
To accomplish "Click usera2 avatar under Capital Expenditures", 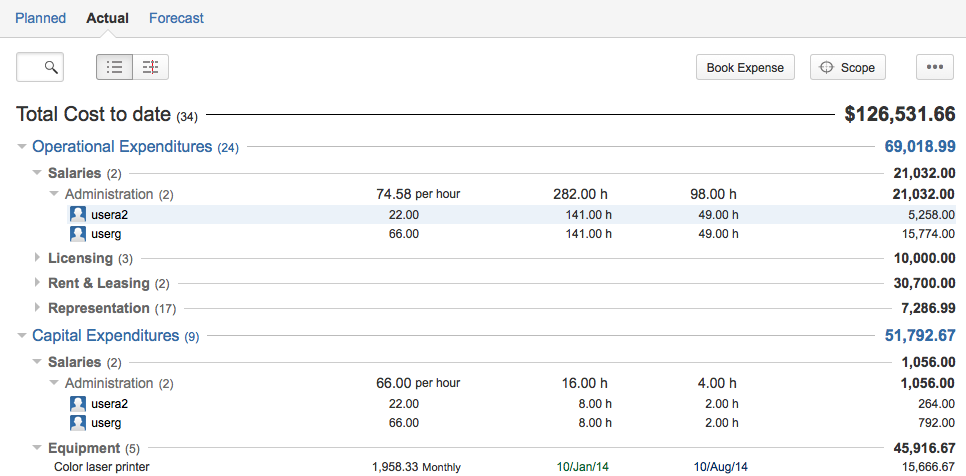I will click(77, 404).
